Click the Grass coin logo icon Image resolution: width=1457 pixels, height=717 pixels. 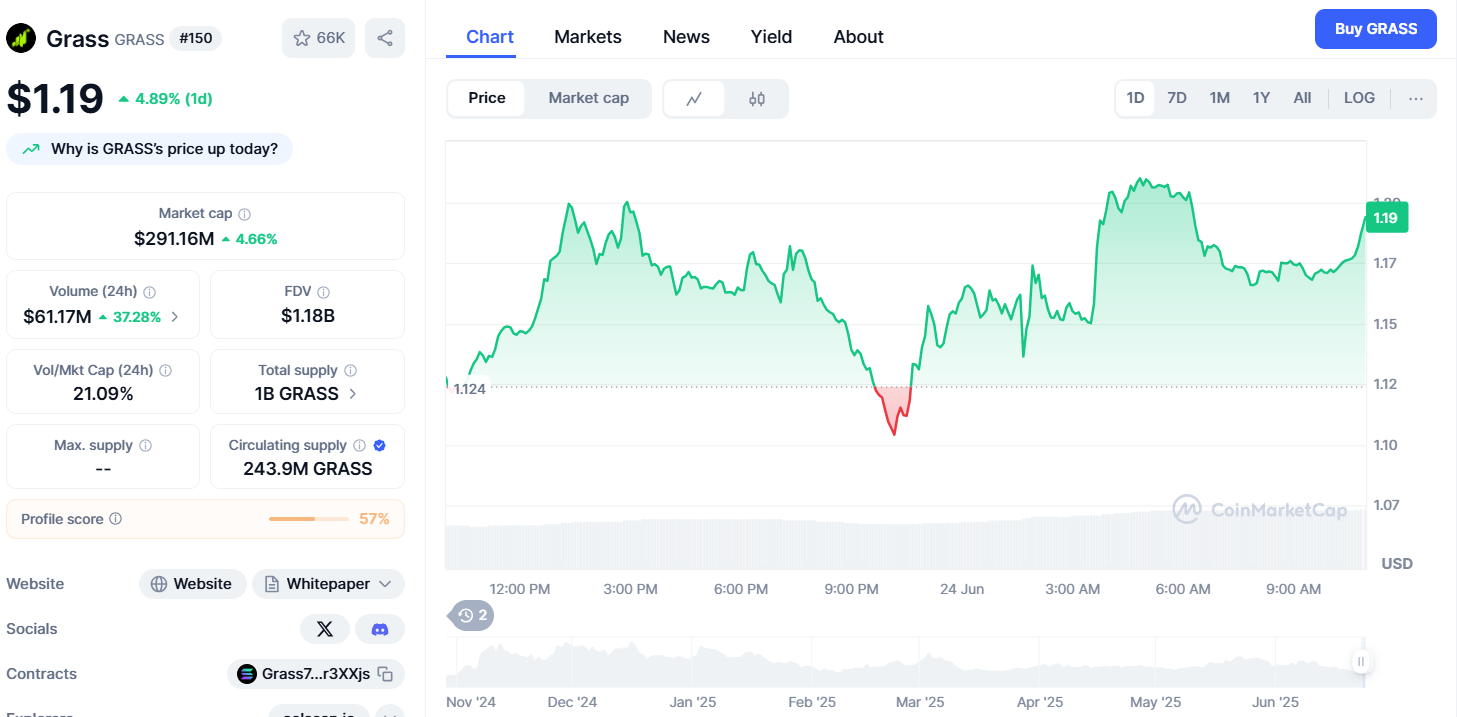(x=21, y=39)
